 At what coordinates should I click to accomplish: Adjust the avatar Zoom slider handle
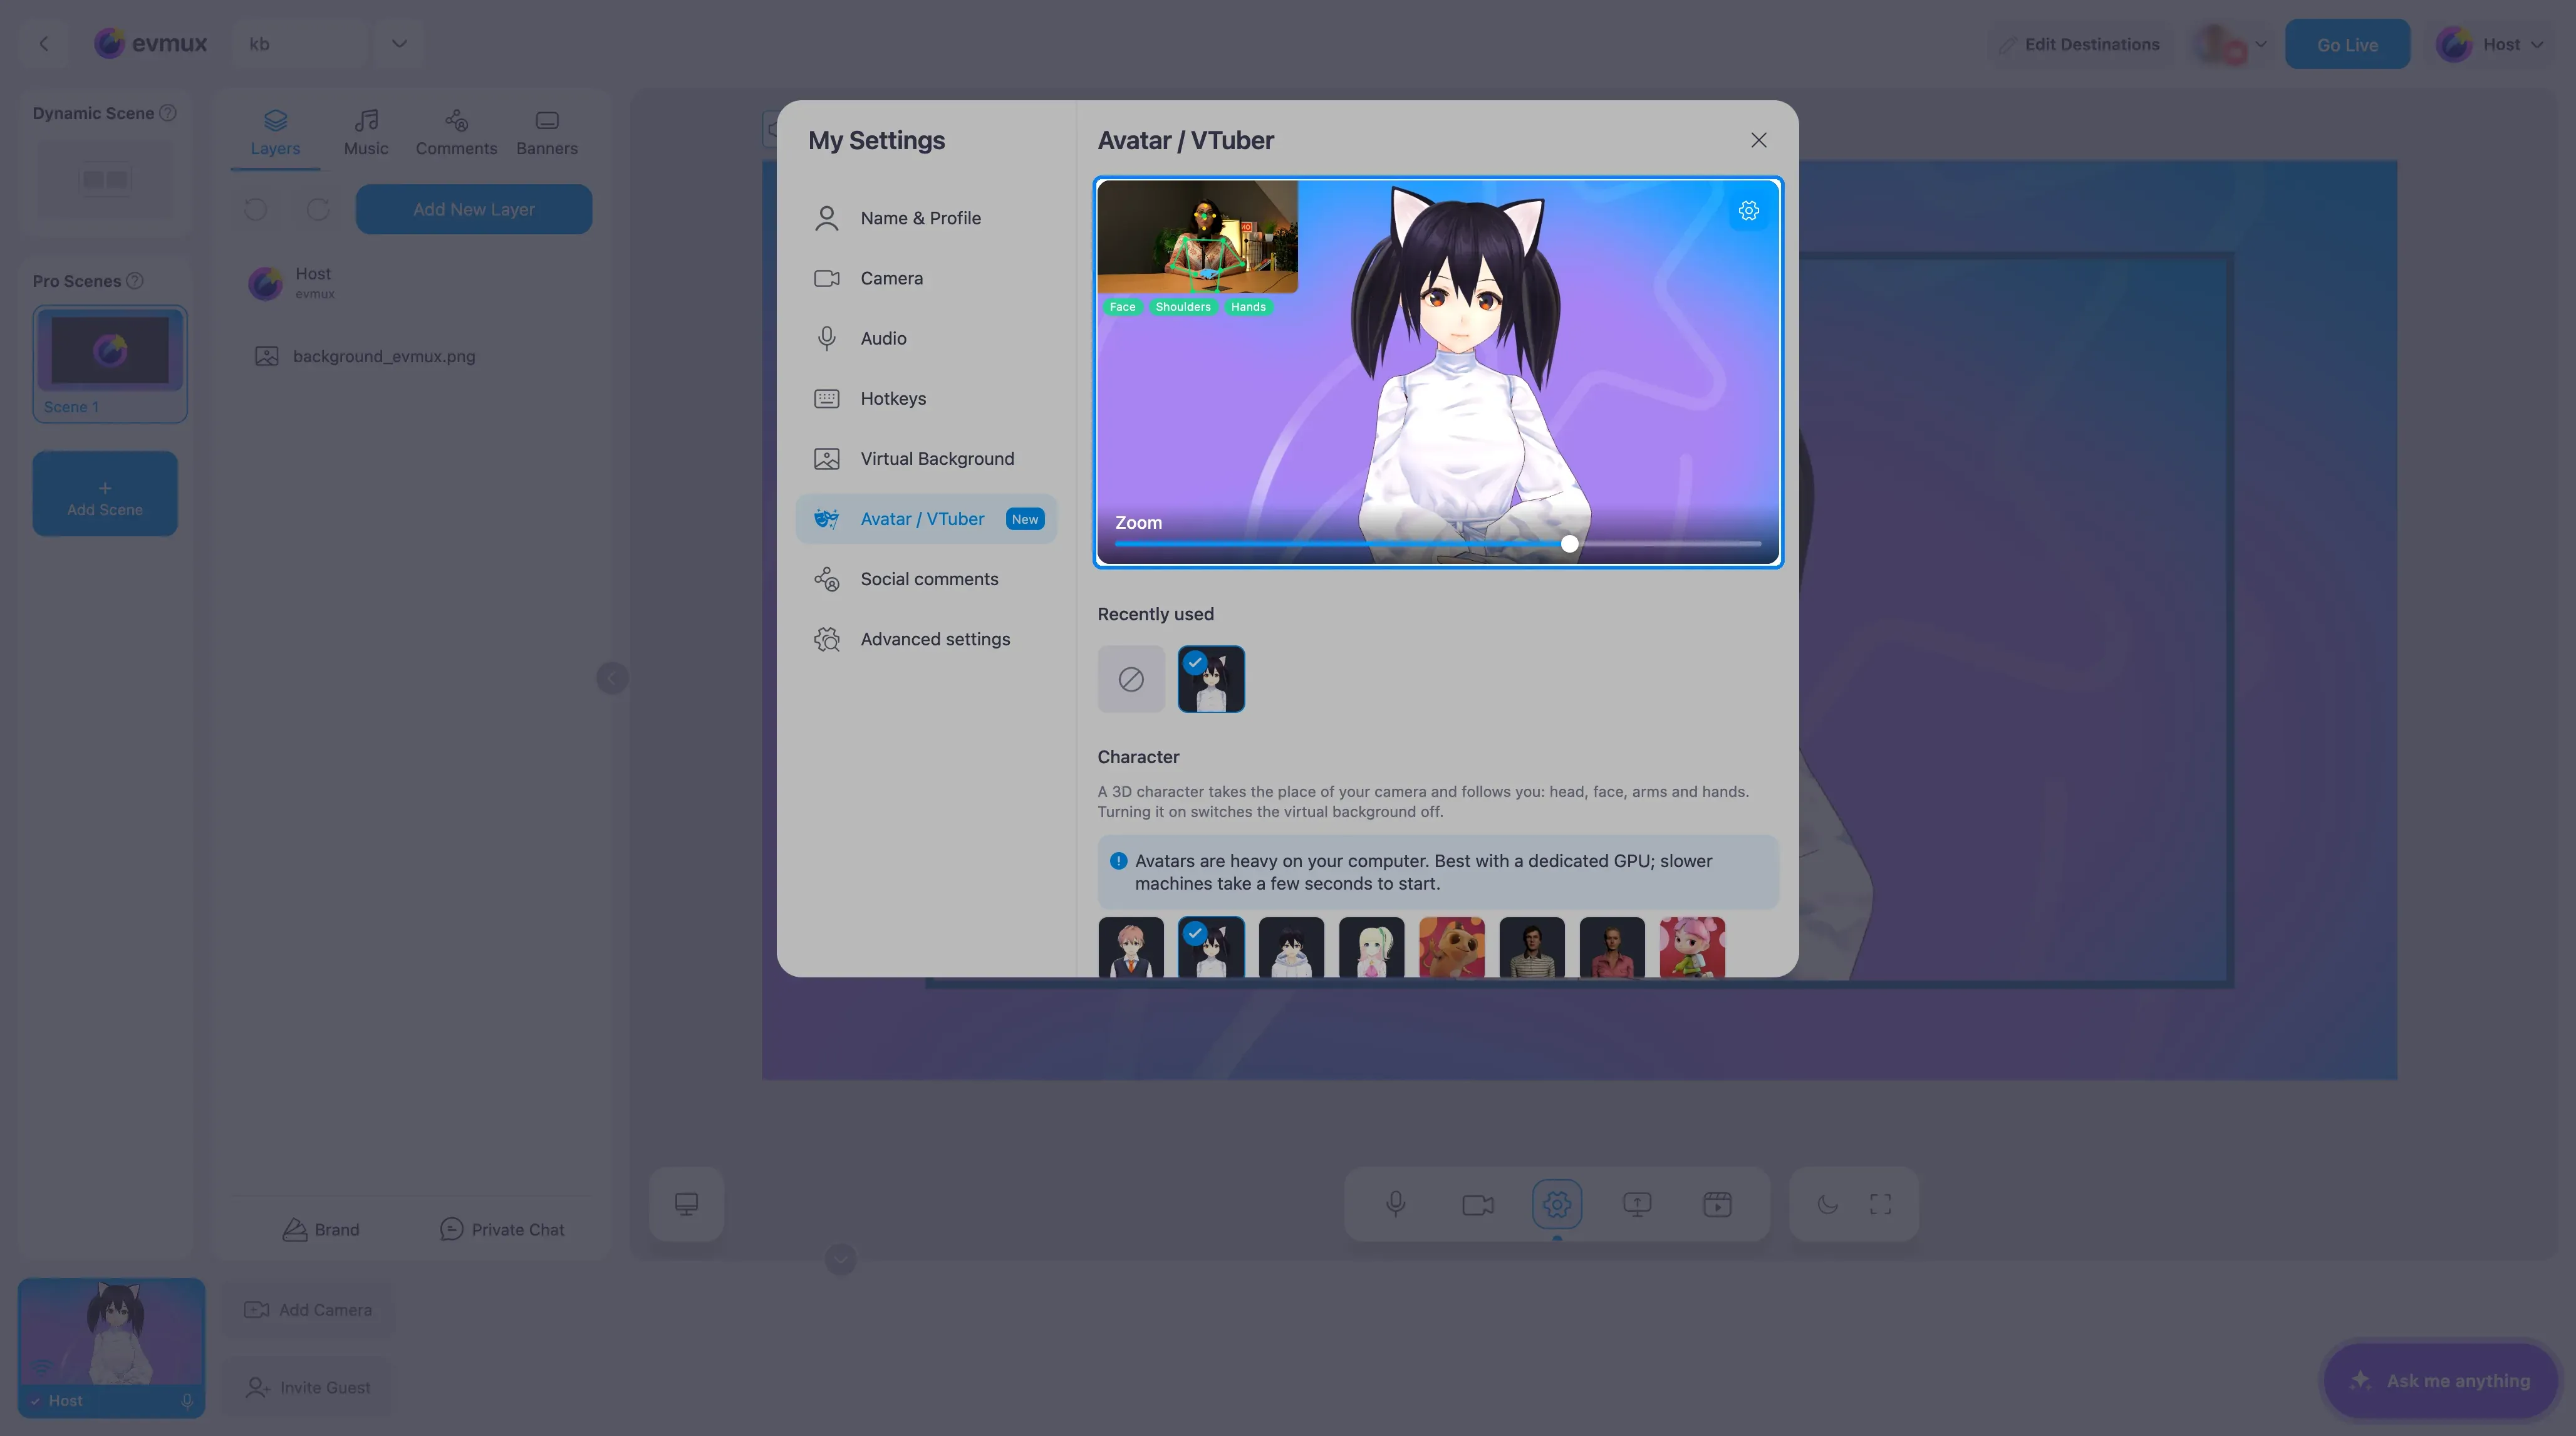point(1569,544)
